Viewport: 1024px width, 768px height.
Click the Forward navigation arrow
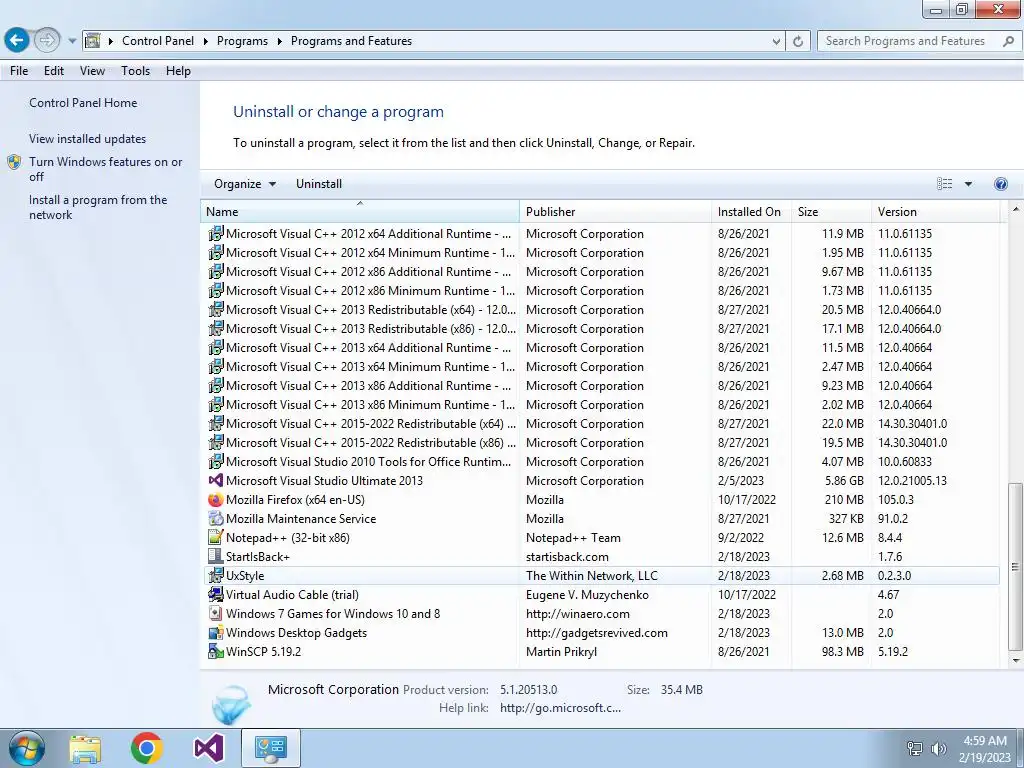pyautogui.click(x=46, y=40)
